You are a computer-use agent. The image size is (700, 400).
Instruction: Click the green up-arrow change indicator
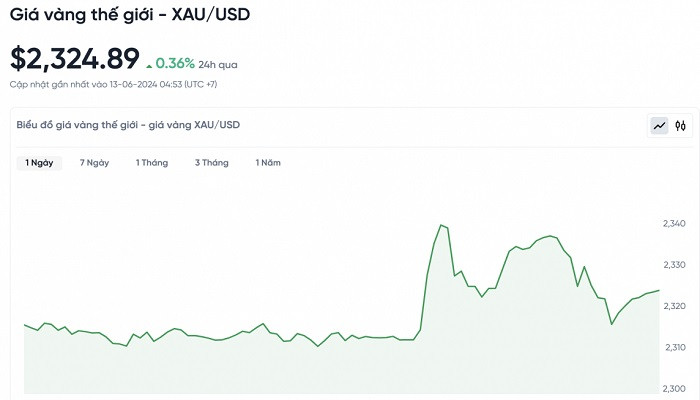150,65
